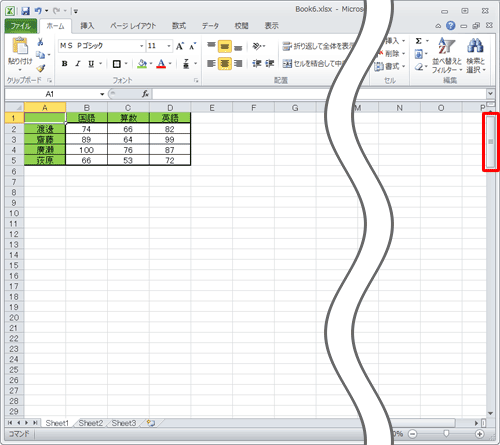
Task: Click the AutoSum sigma icon
Action: pos(419,41)
